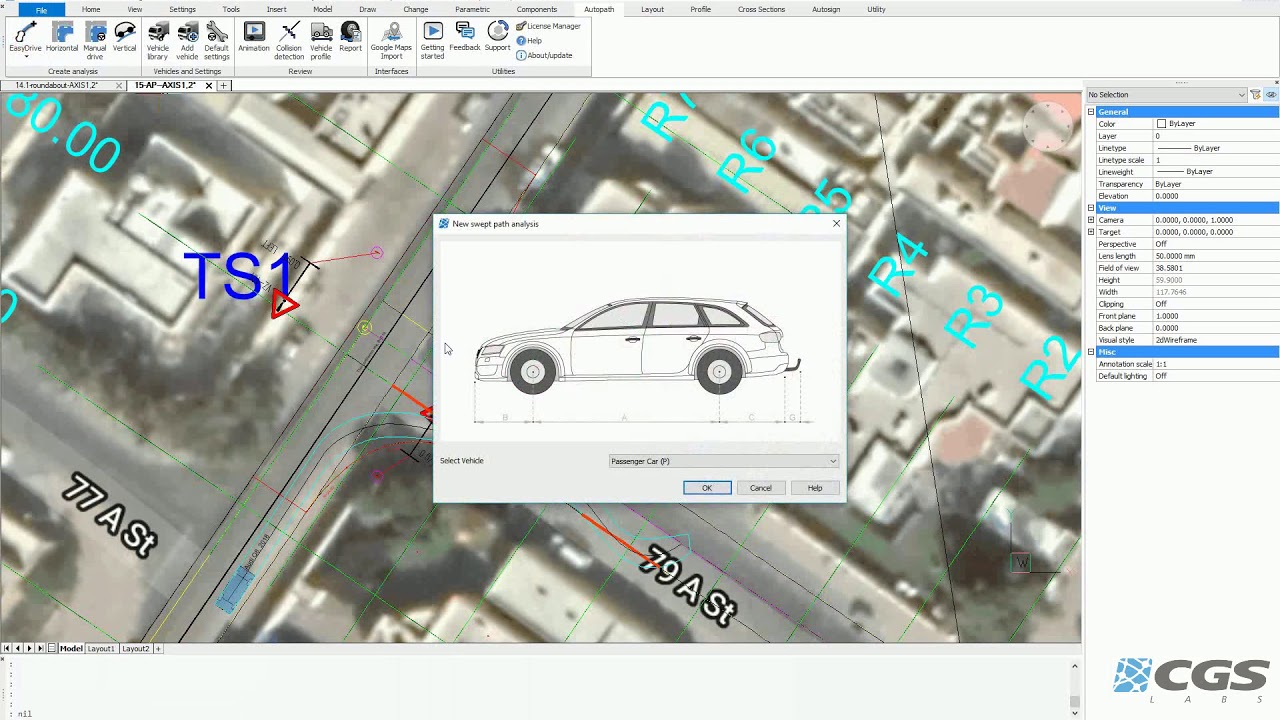Open the Support utility
Screen dimensions: 1280x720
tap(497, 37)
